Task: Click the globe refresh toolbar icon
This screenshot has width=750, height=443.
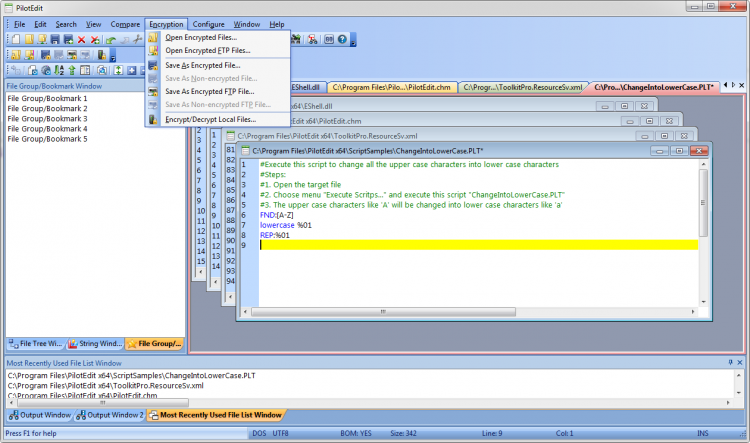Action: point(46,70)
